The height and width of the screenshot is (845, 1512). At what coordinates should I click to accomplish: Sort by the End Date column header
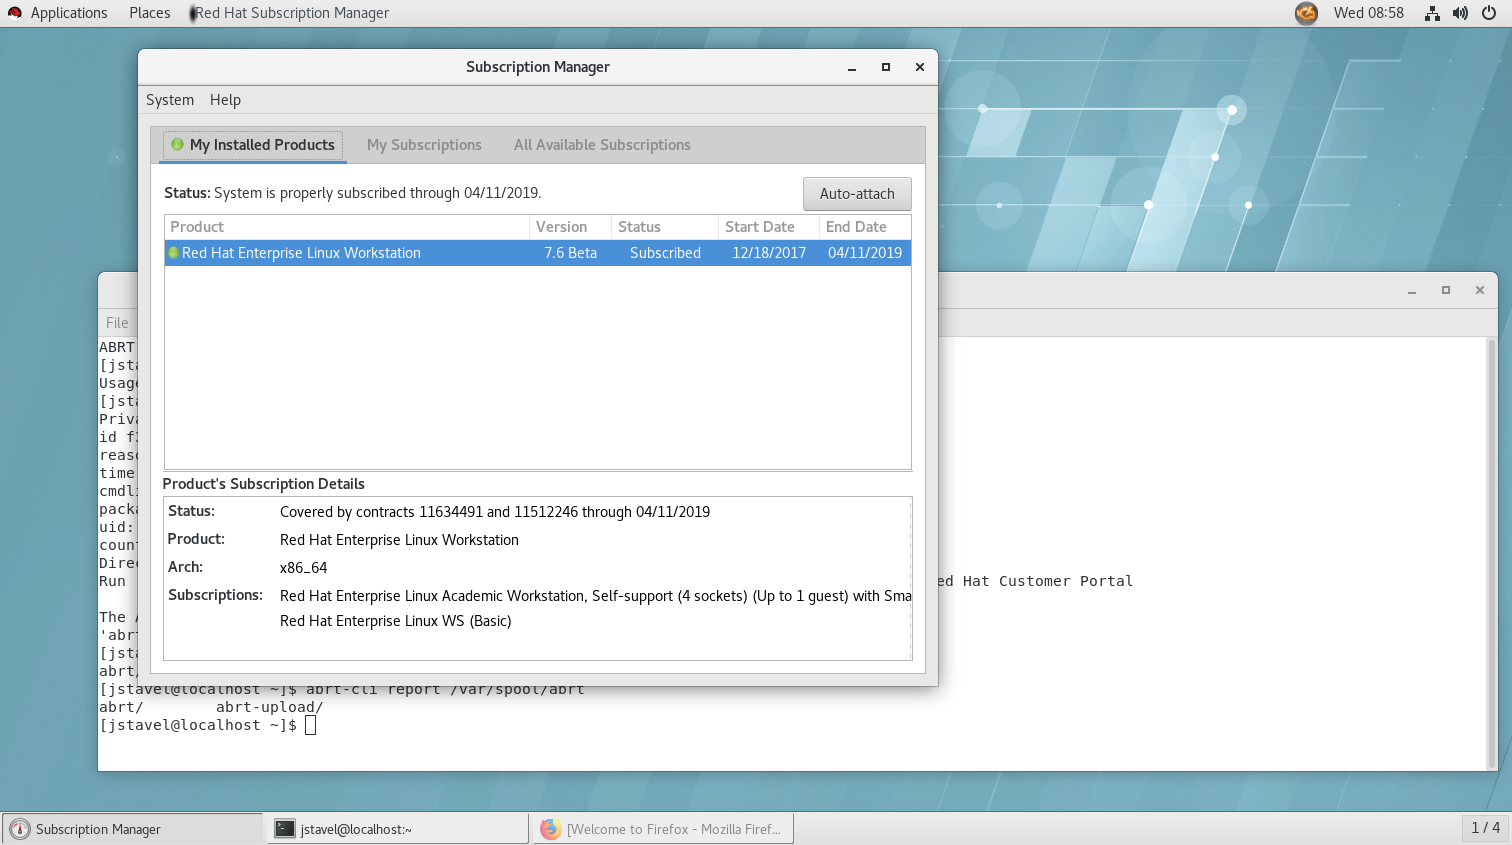click(865, 227)
